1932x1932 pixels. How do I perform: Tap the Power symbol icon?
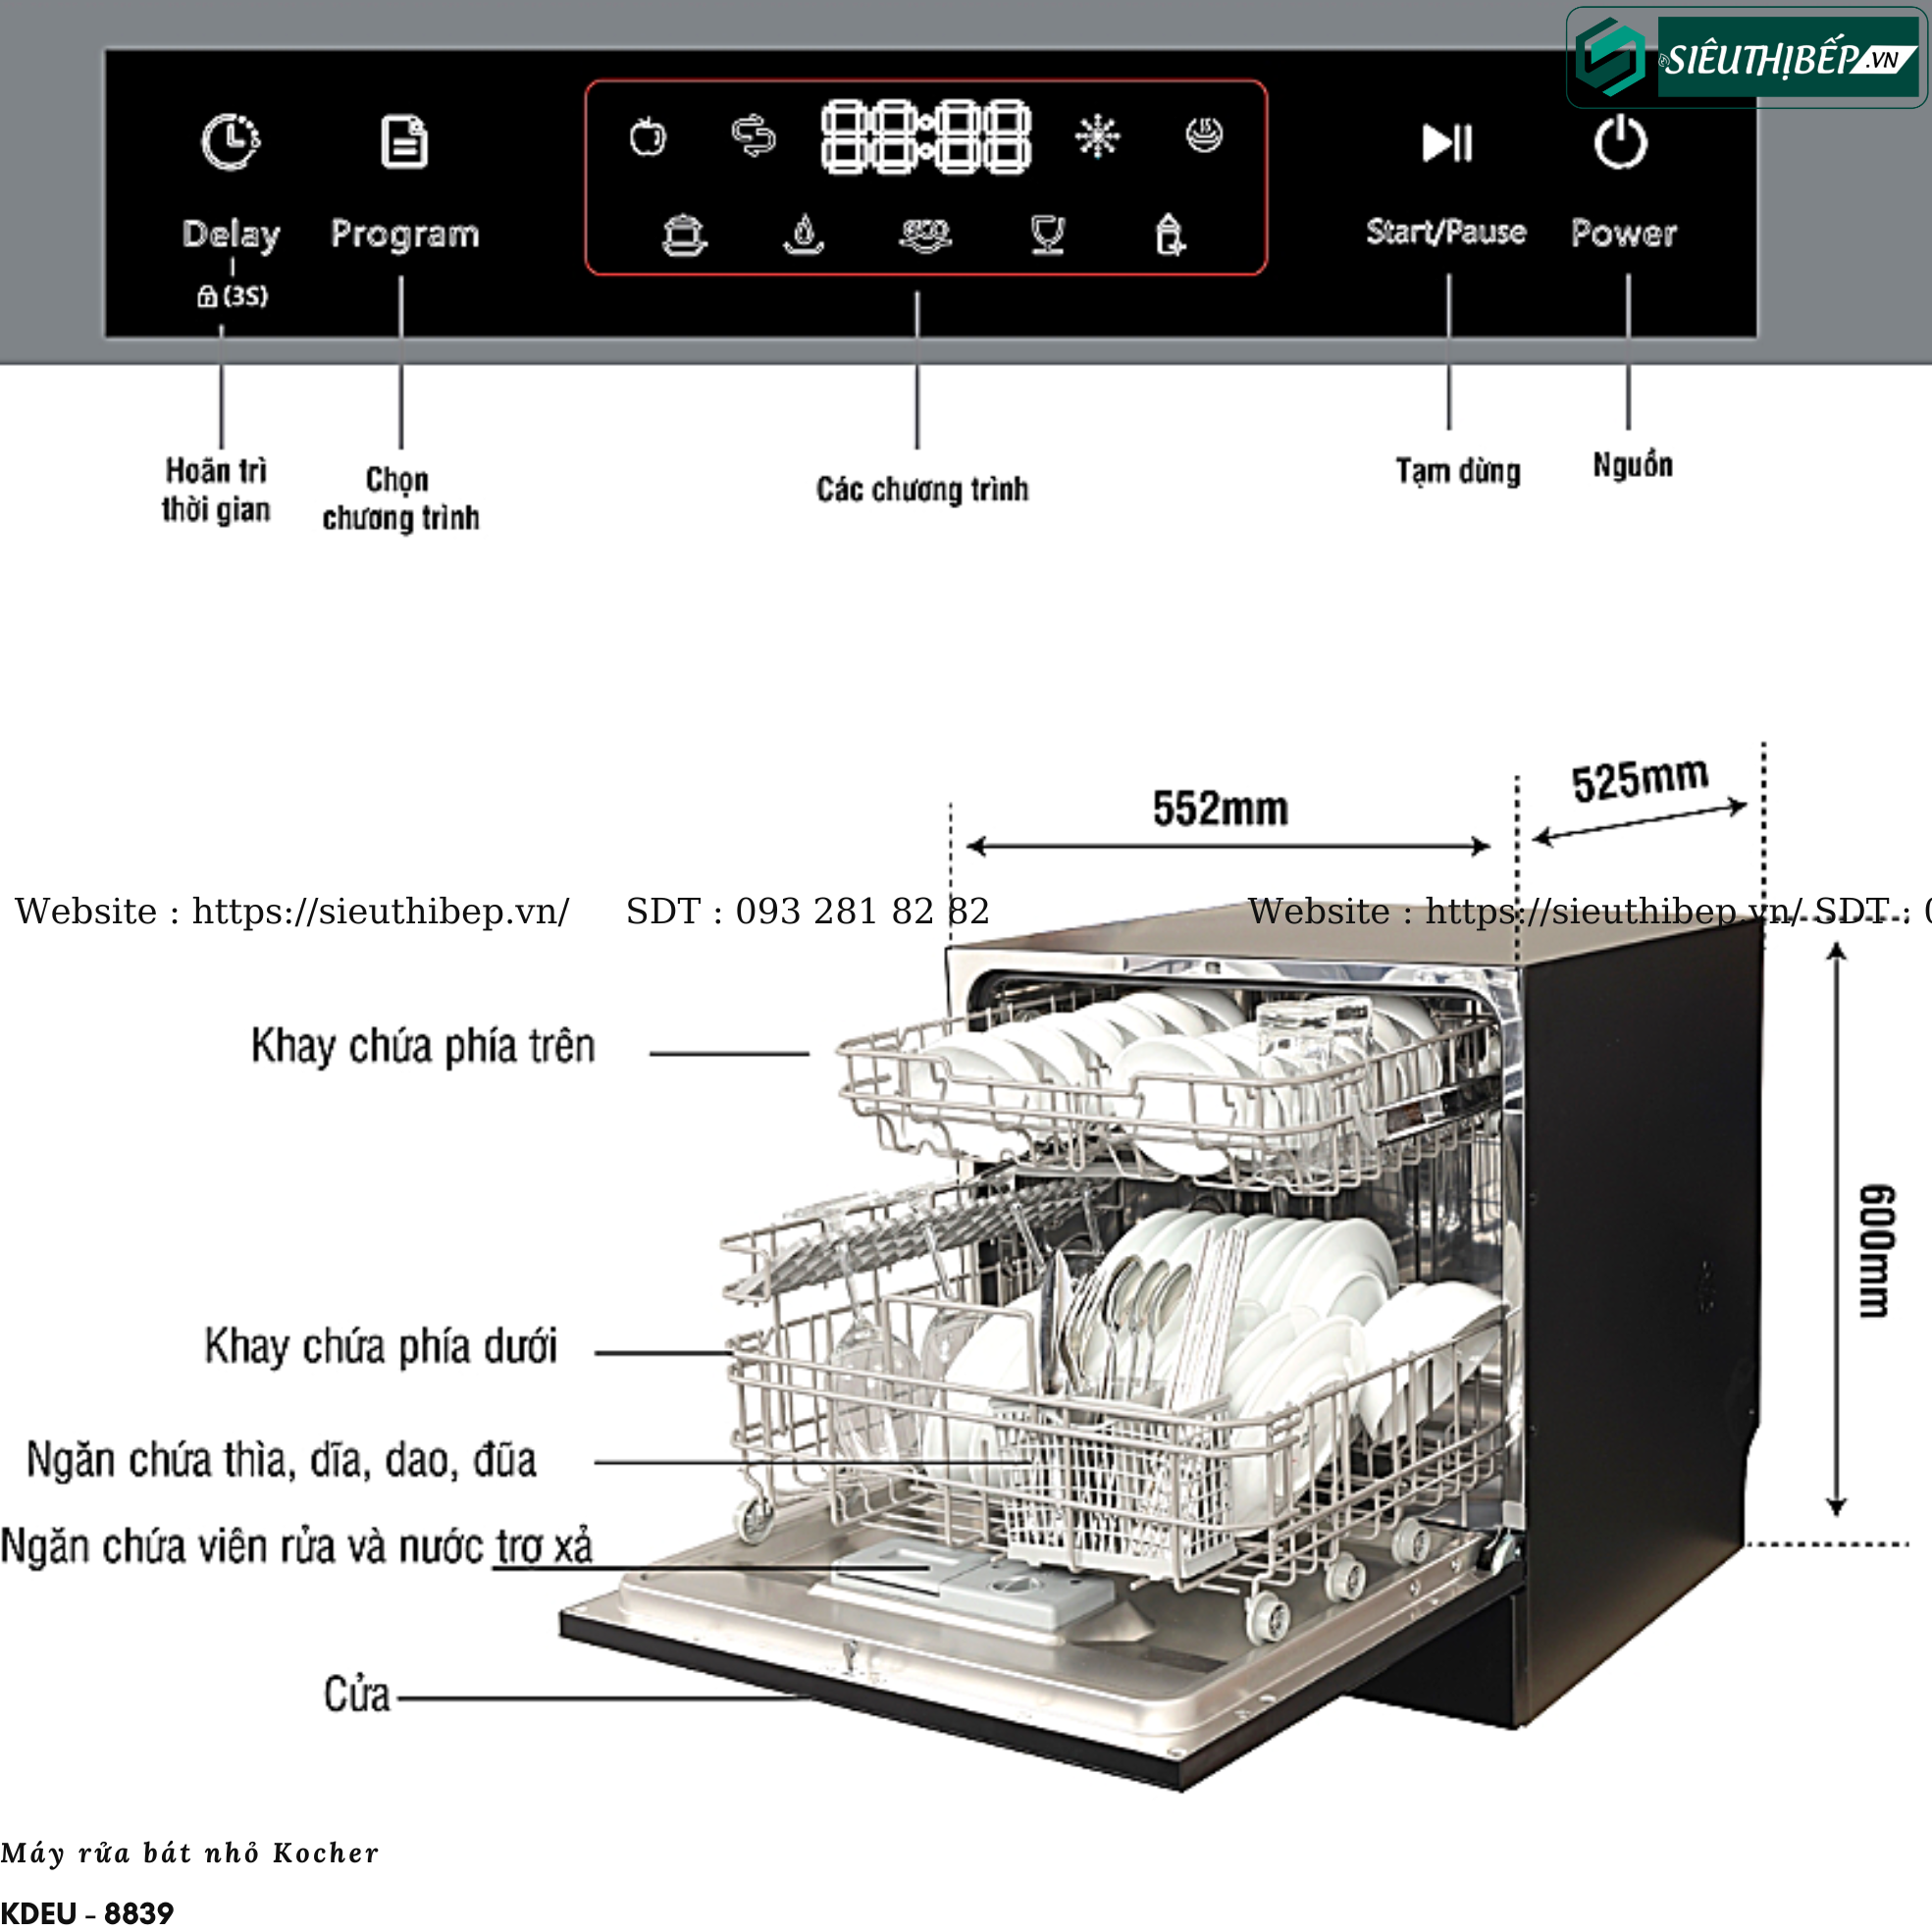pos(1620,142)
